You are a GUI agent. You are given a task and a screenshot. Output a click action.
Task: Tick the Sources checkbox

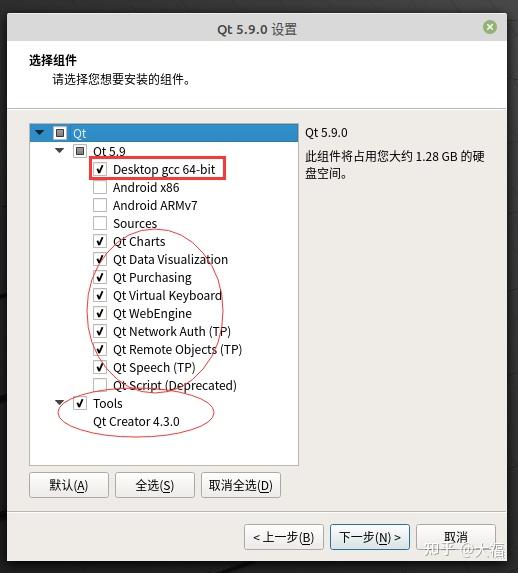click(100, 223)
